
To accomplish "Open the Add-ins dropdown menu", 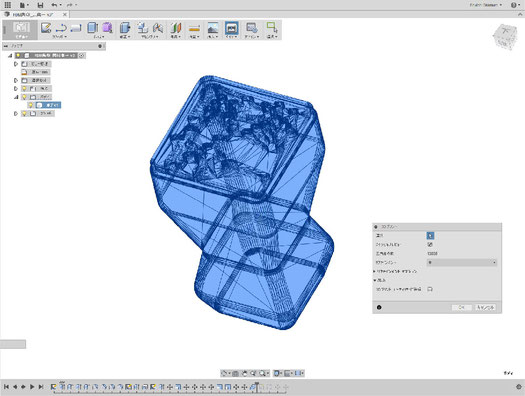I will click(251, 36).
